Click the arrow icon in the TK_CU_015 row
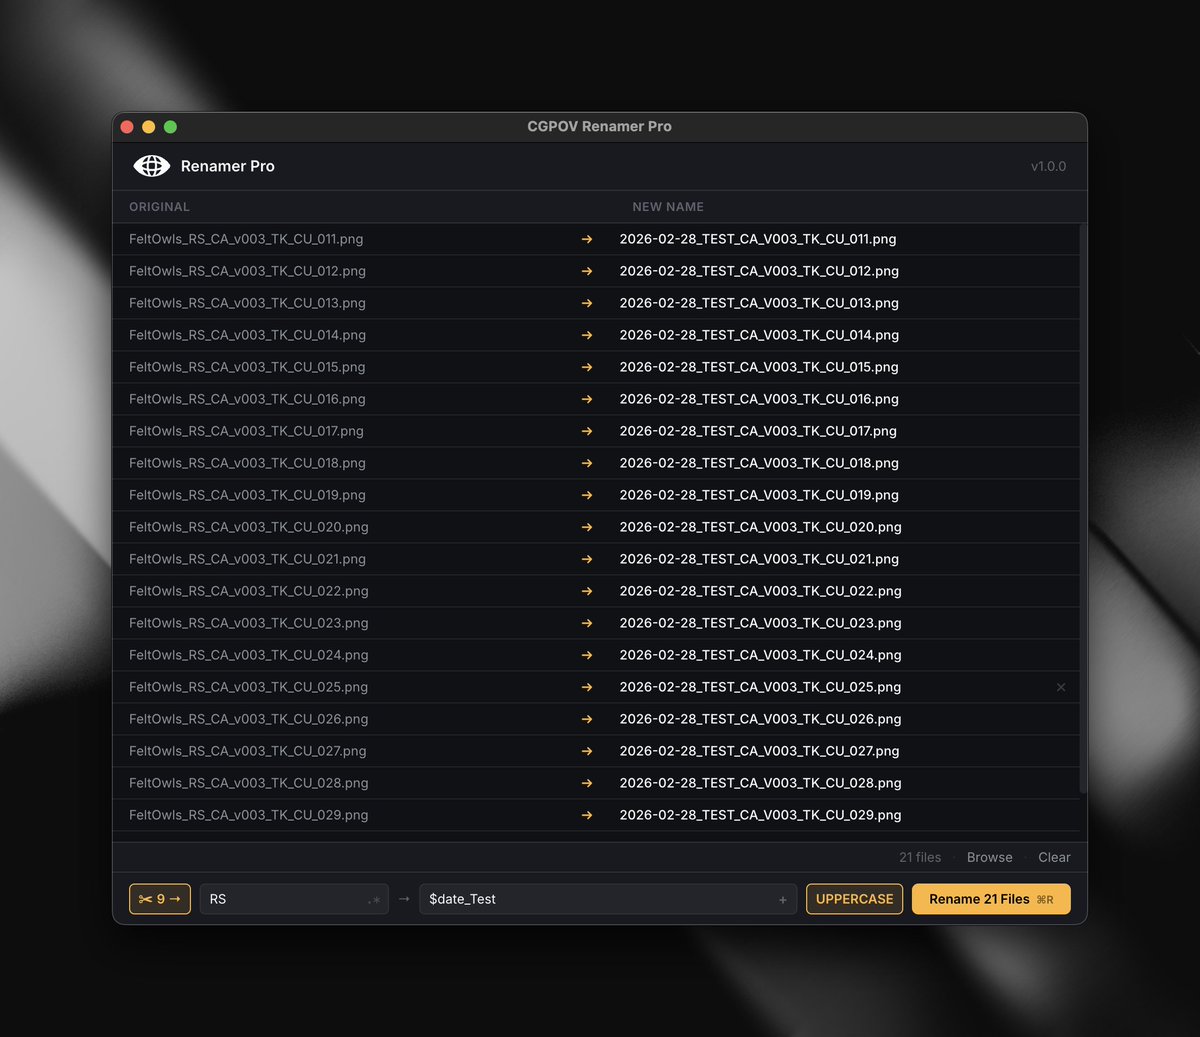The width and height of the screenshot is (1200, 1037). pyautogui.click(x=587, y=367)
